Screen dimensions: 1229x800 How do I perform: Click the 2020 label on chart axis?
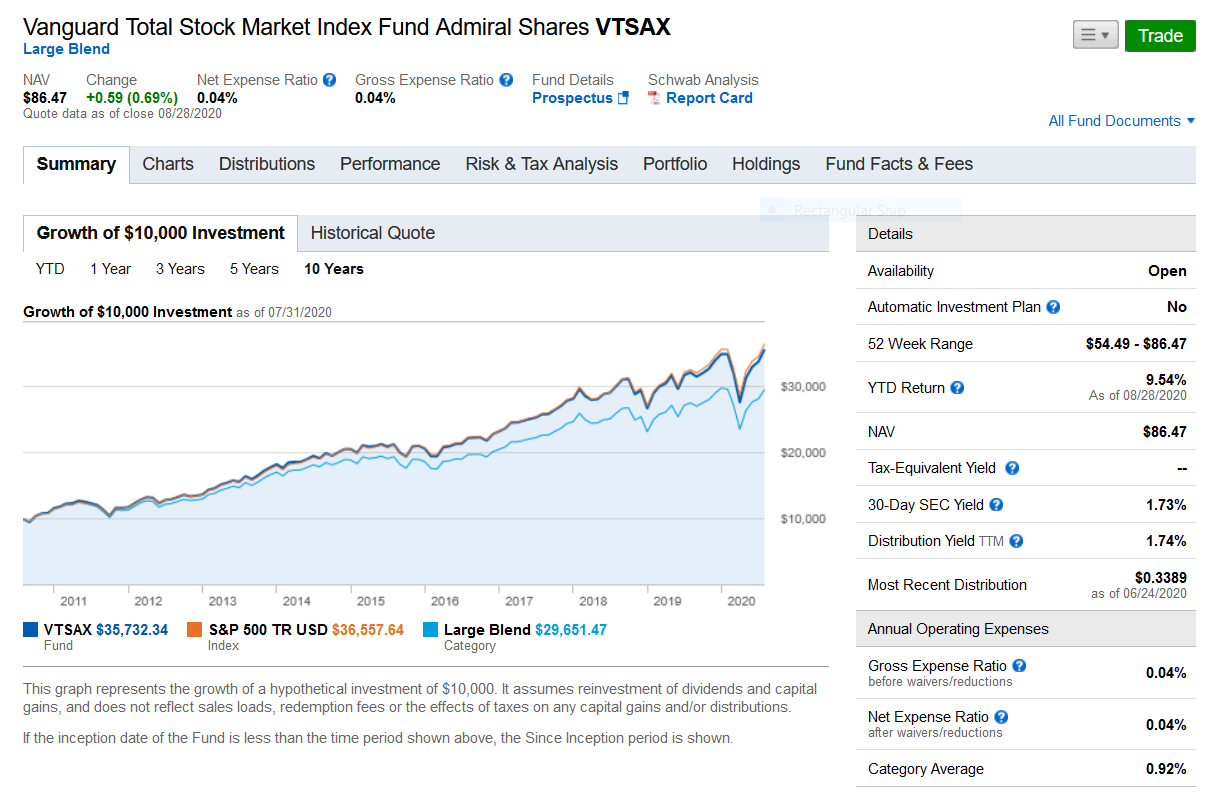point(742,601)
